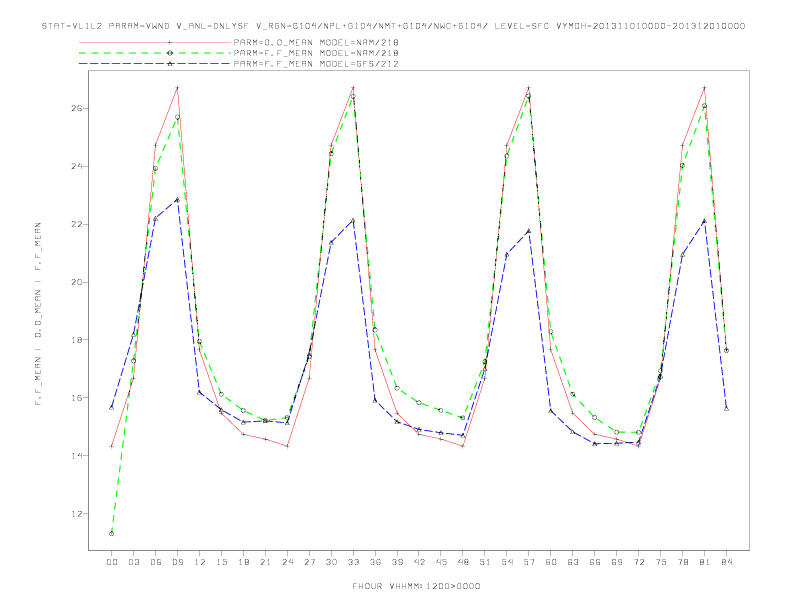This screenshot has height=612, width=792.
Task: Click y-axis tick label 22
Action: pos(76,224)
